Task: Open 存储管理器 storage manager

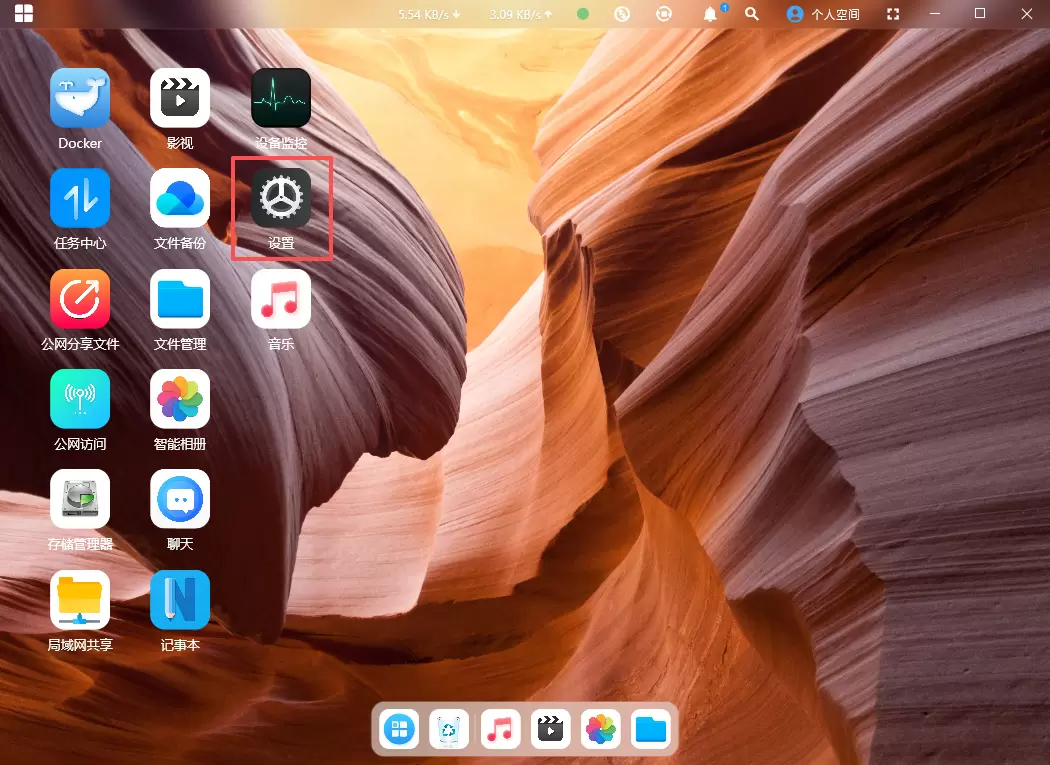Action: point(80,499)
